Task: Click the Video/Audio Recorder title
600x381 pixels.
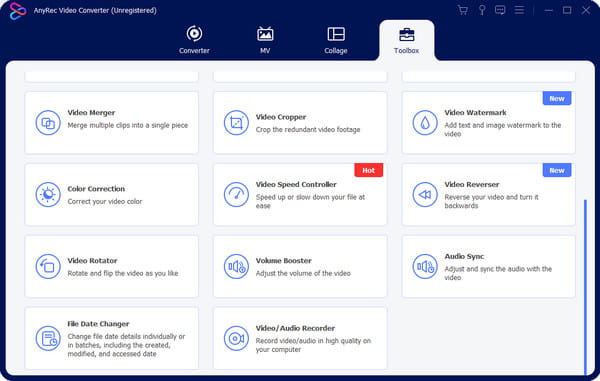Action: (295, 328)
